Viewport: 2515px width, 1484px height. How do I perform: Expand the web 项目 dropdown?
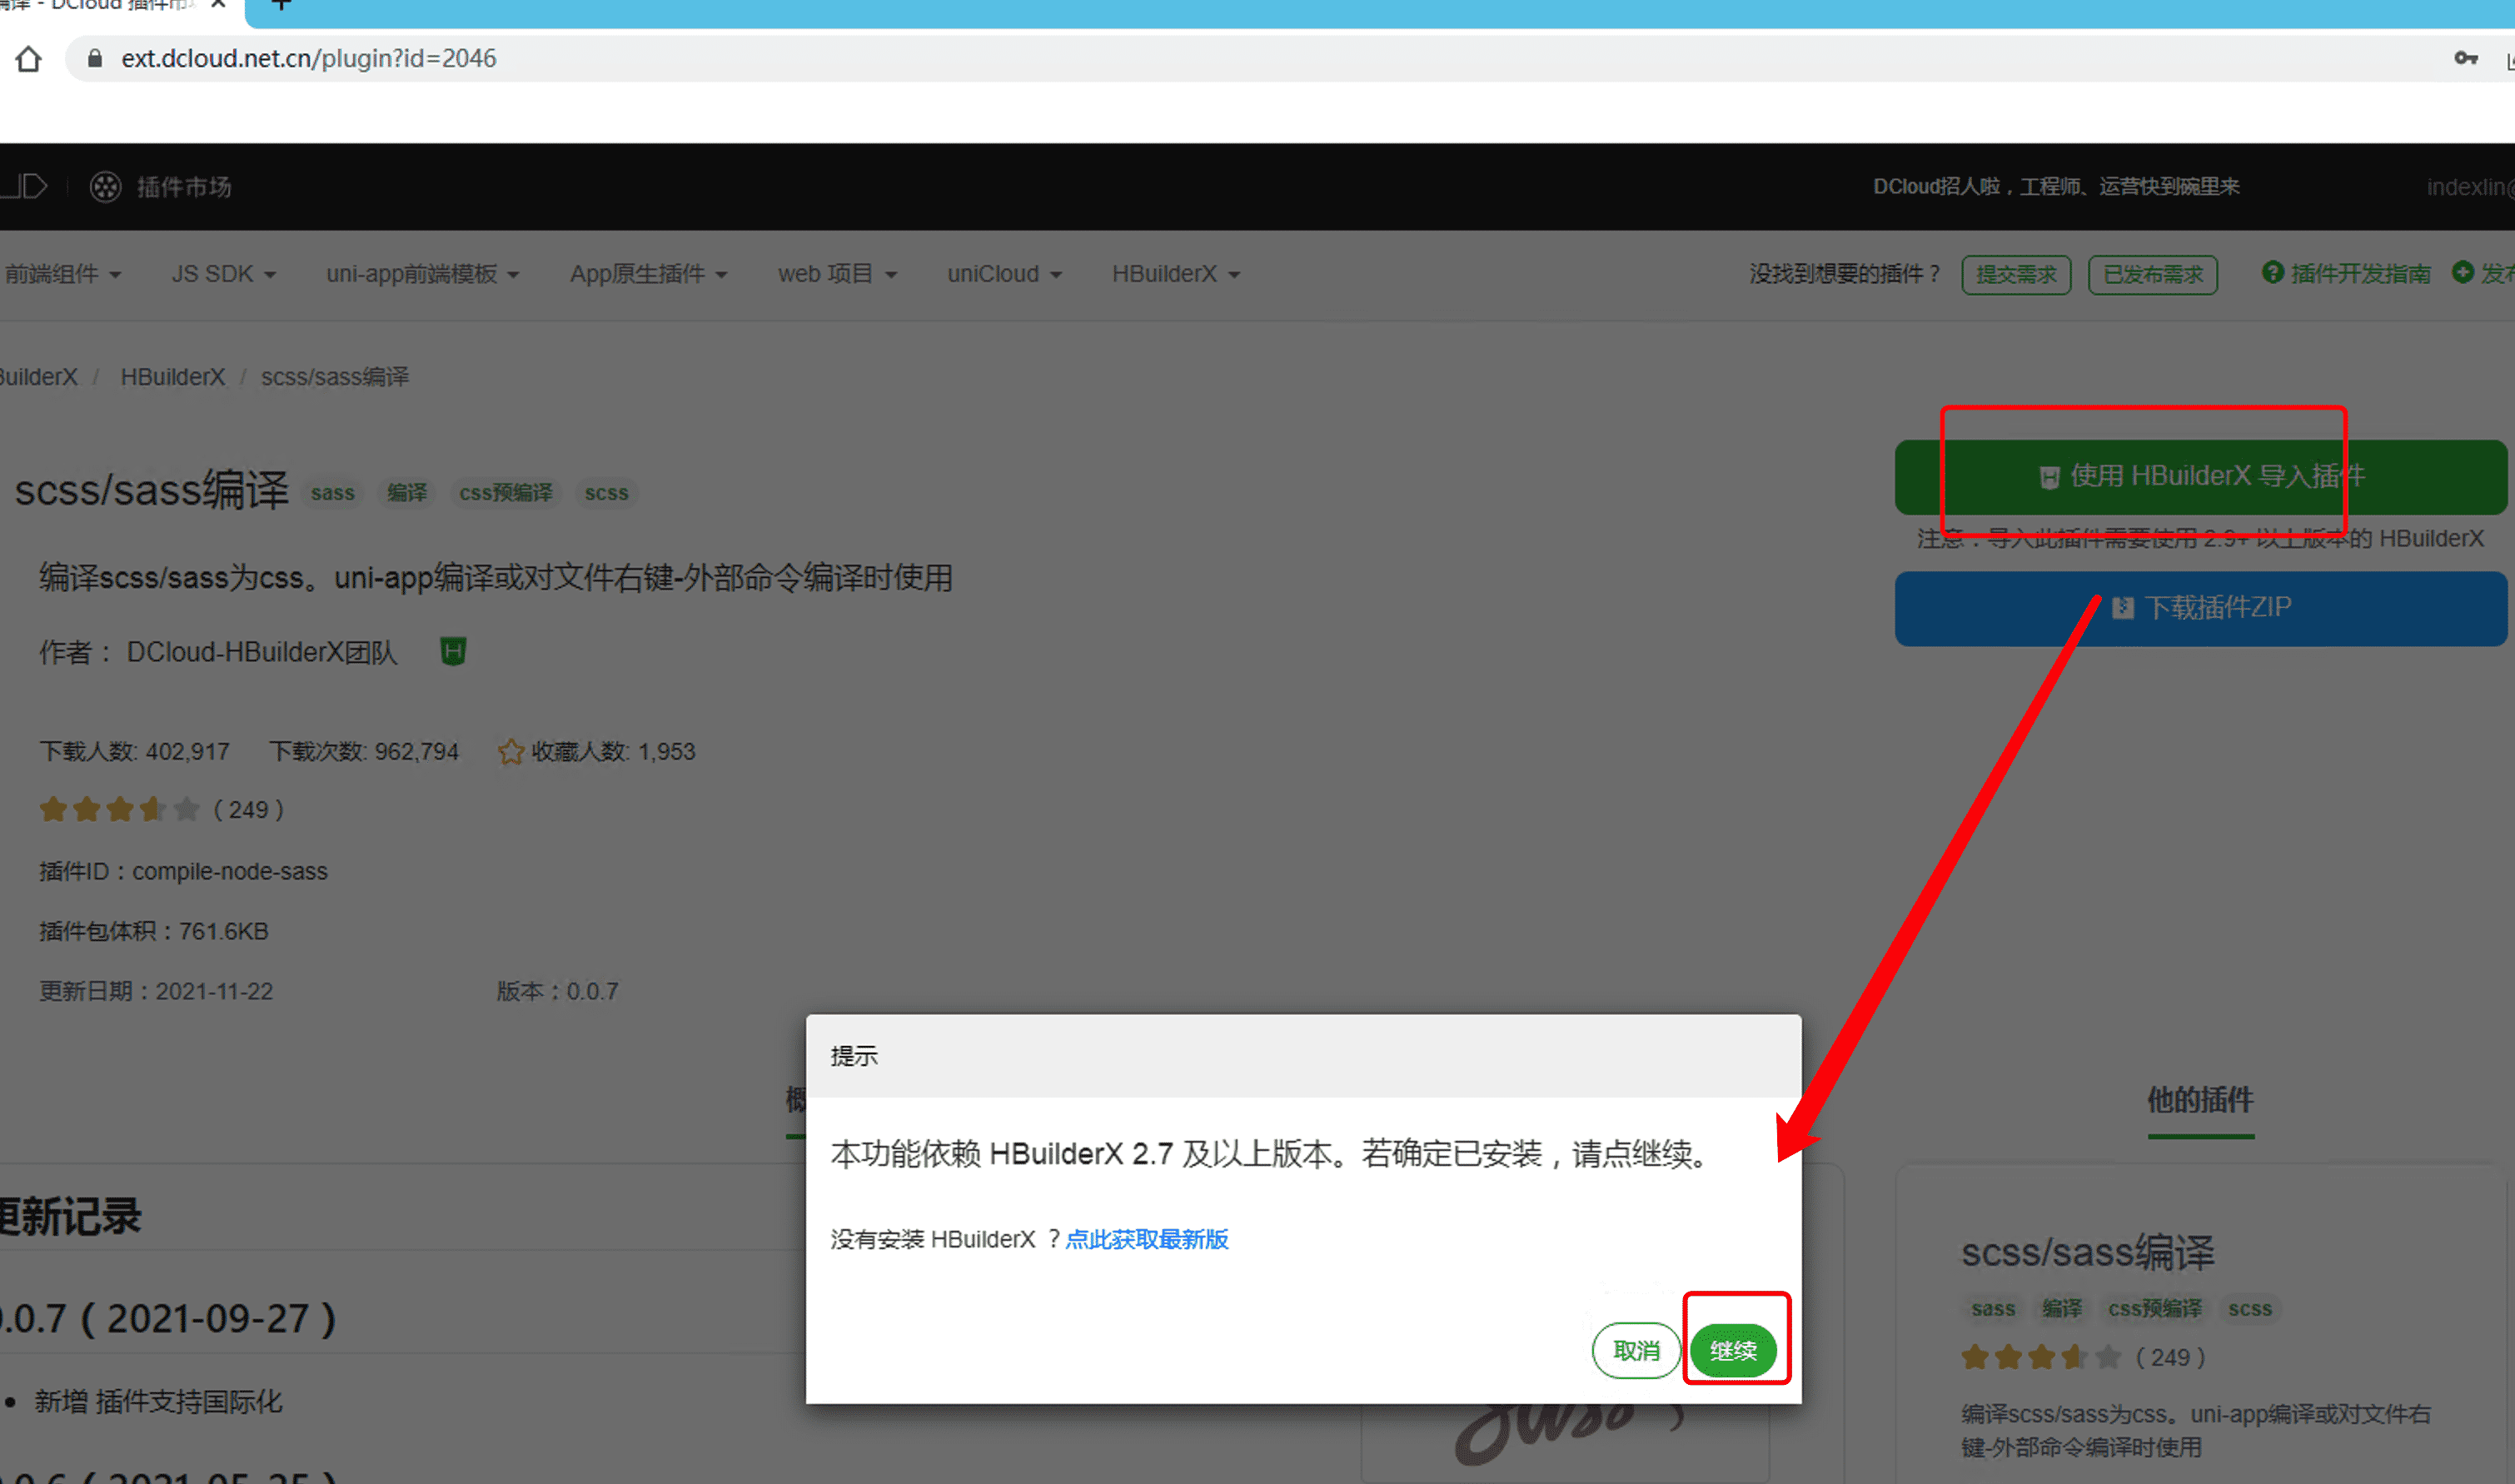[x=837, y=274]
